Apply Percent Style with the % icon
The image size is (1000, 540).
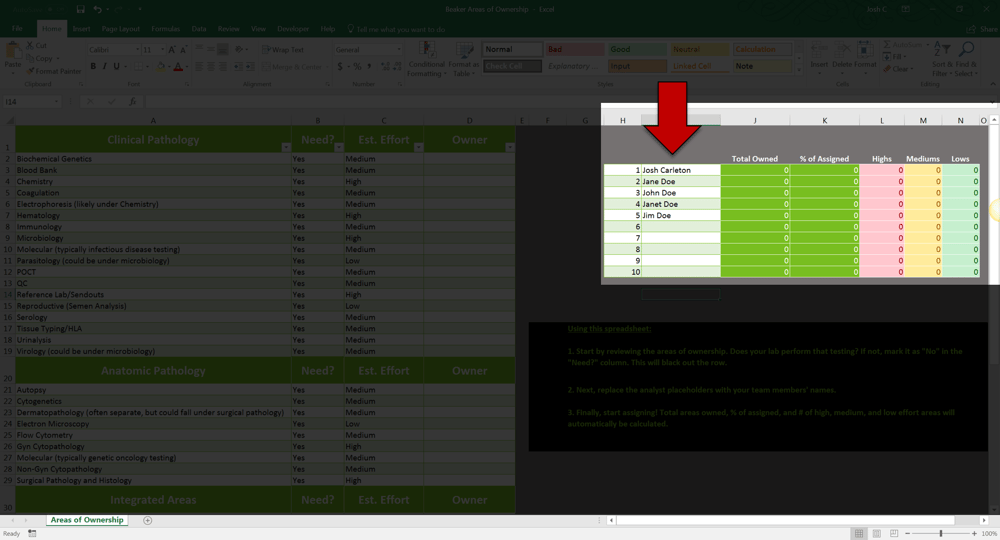pos(357,66)
